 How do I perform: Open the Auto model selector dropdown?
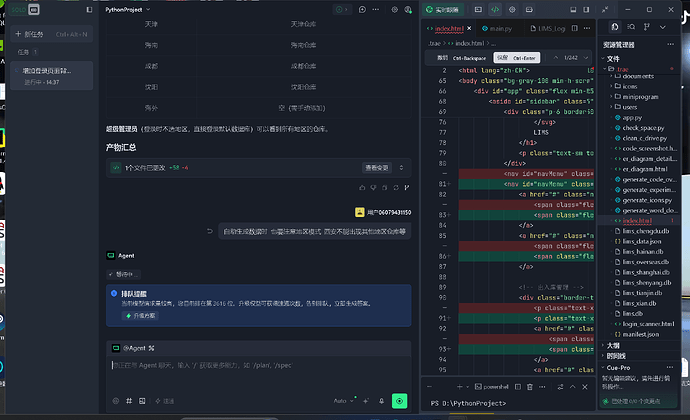[343, 401]
